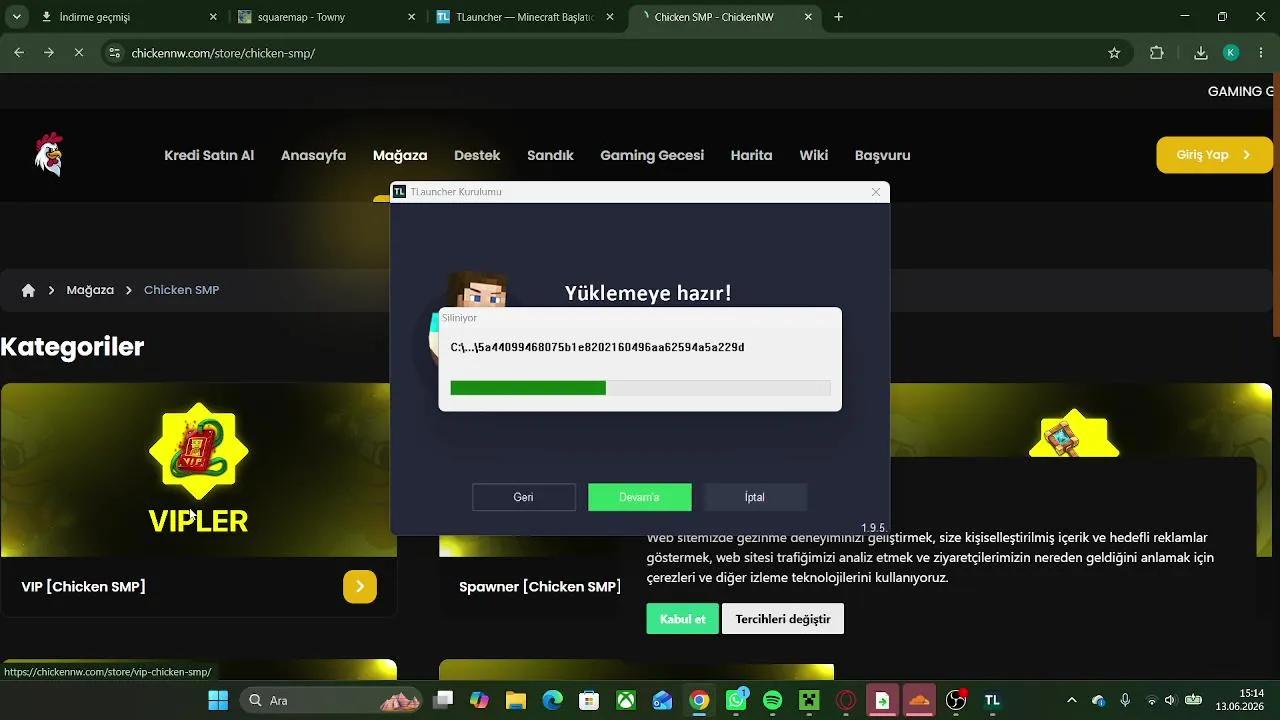The width and height of the screenshot is (1280, 720).
Task: Open File Explorer from the taskbar
Action: 516,700
